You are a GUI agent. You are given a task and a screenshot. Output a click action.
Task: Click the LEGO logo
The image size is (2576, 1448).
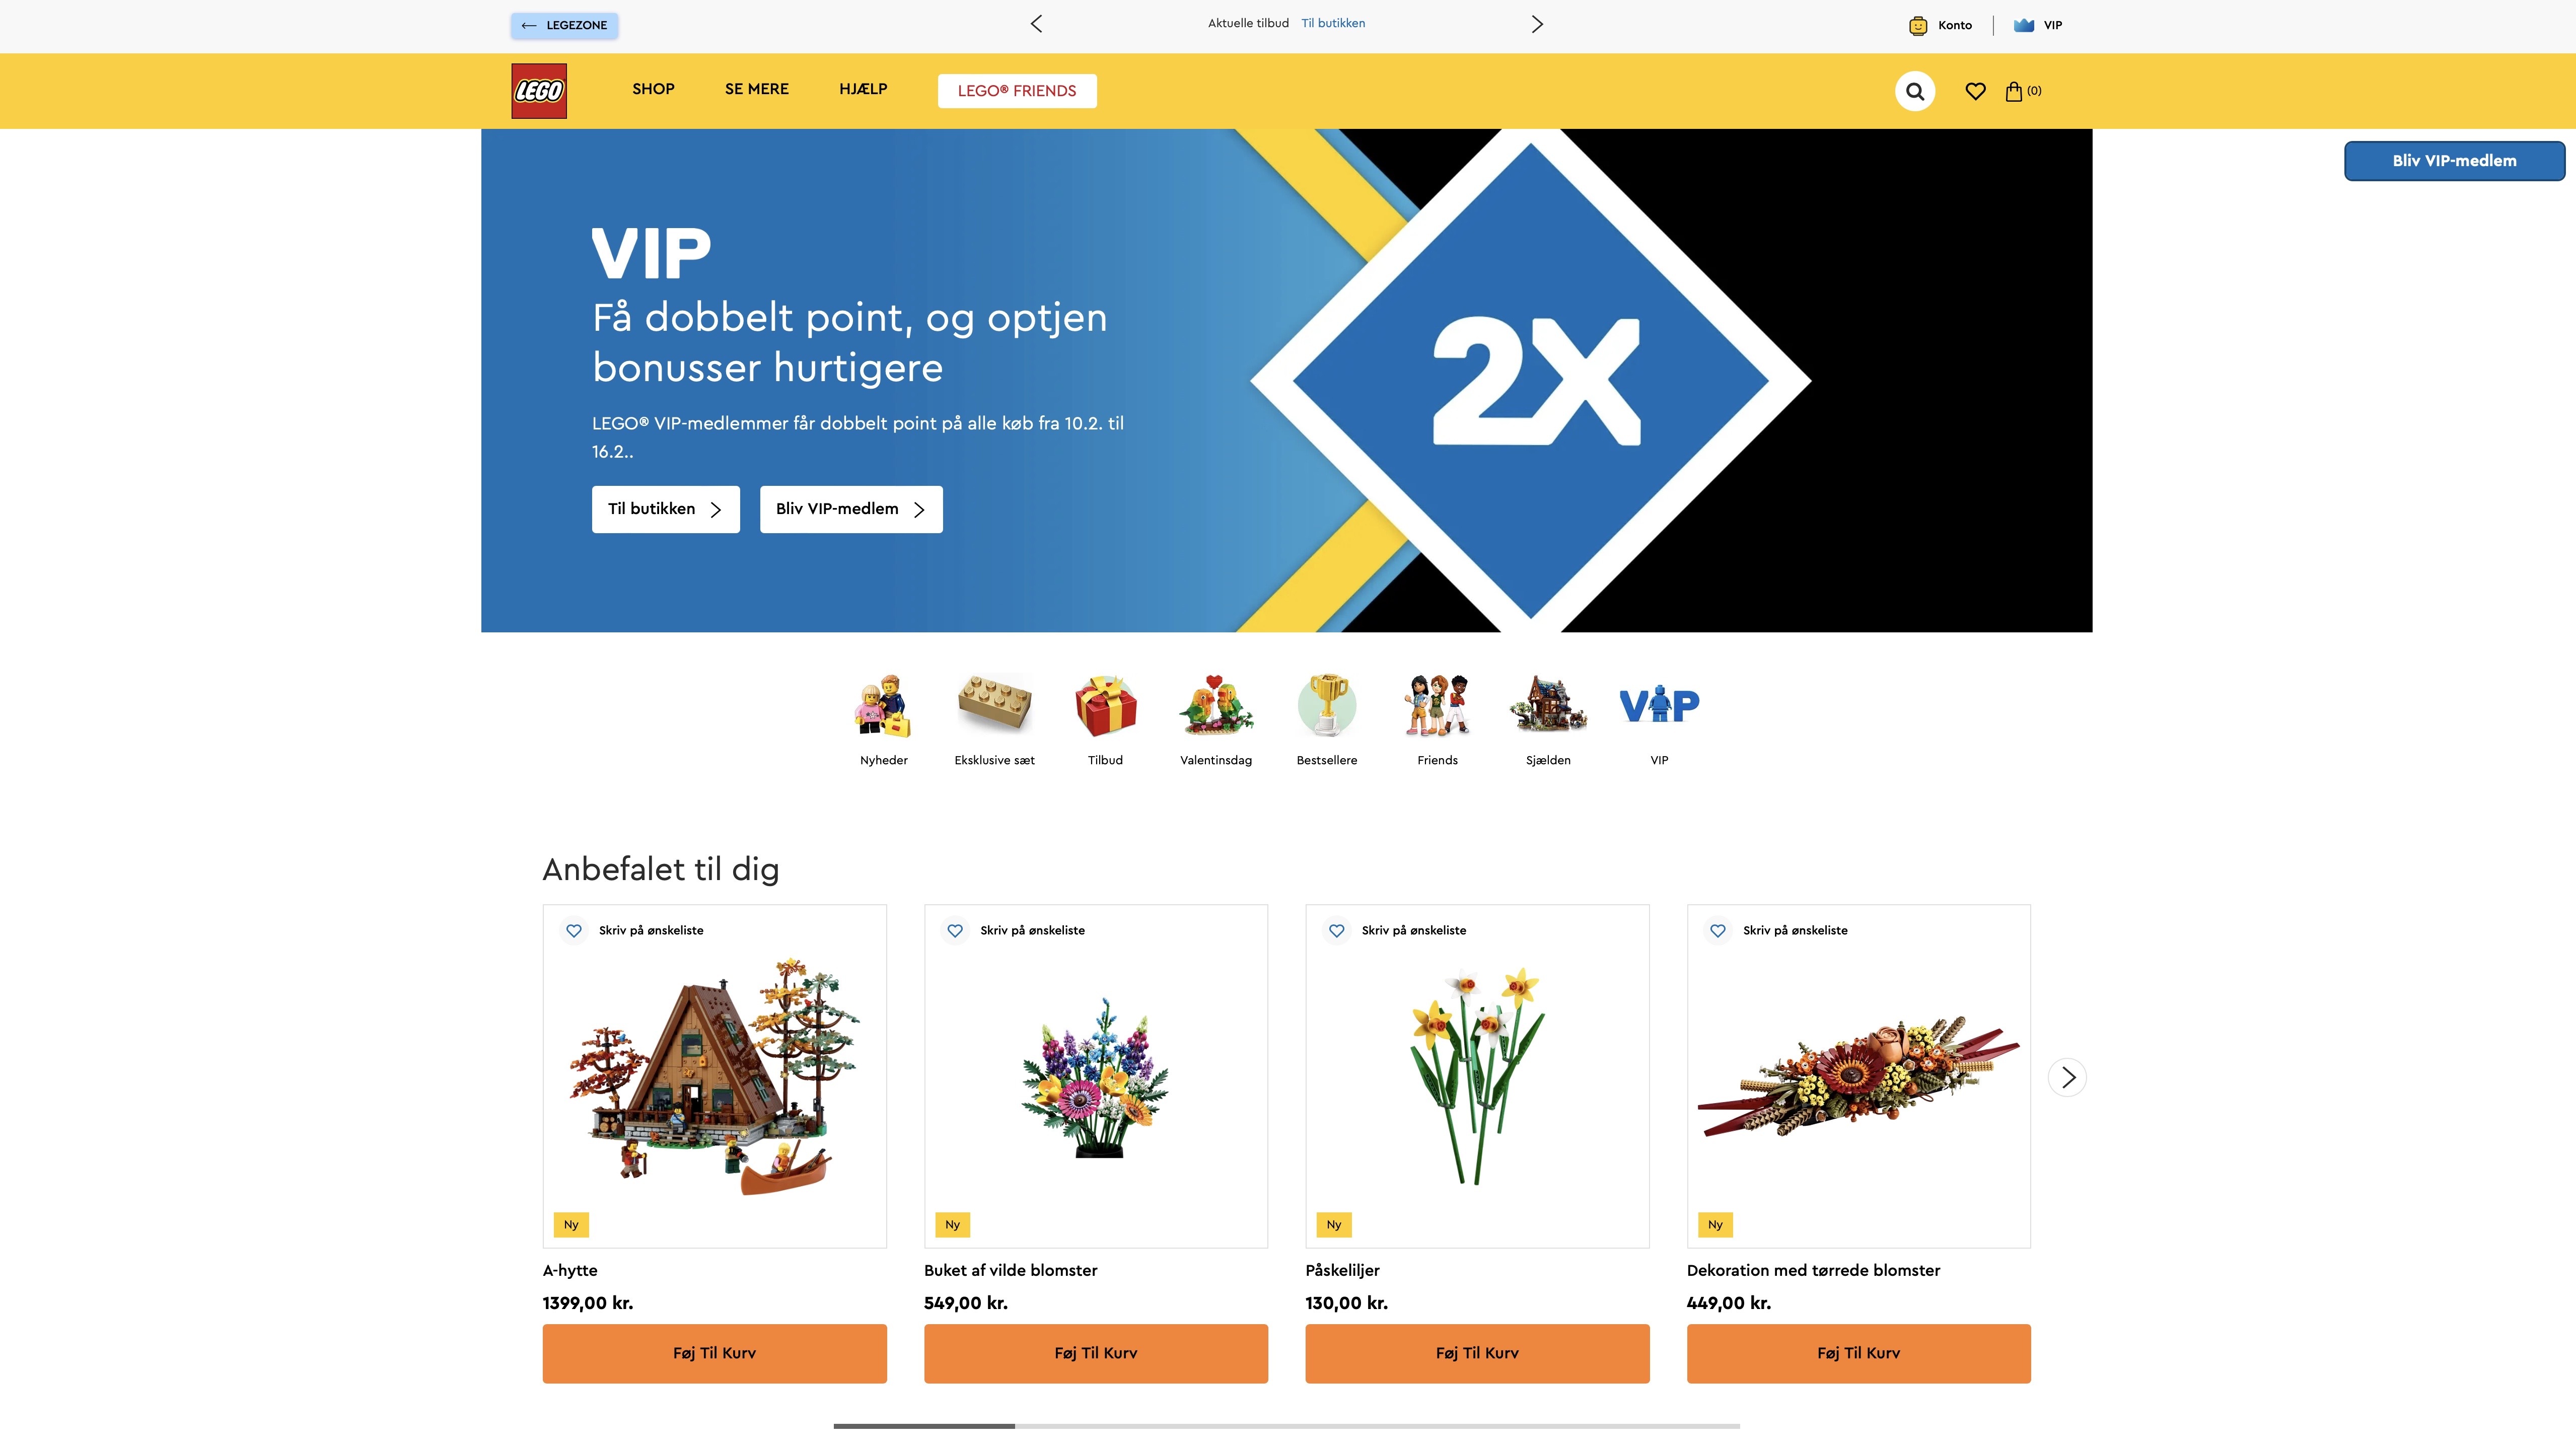coord(539,91)
